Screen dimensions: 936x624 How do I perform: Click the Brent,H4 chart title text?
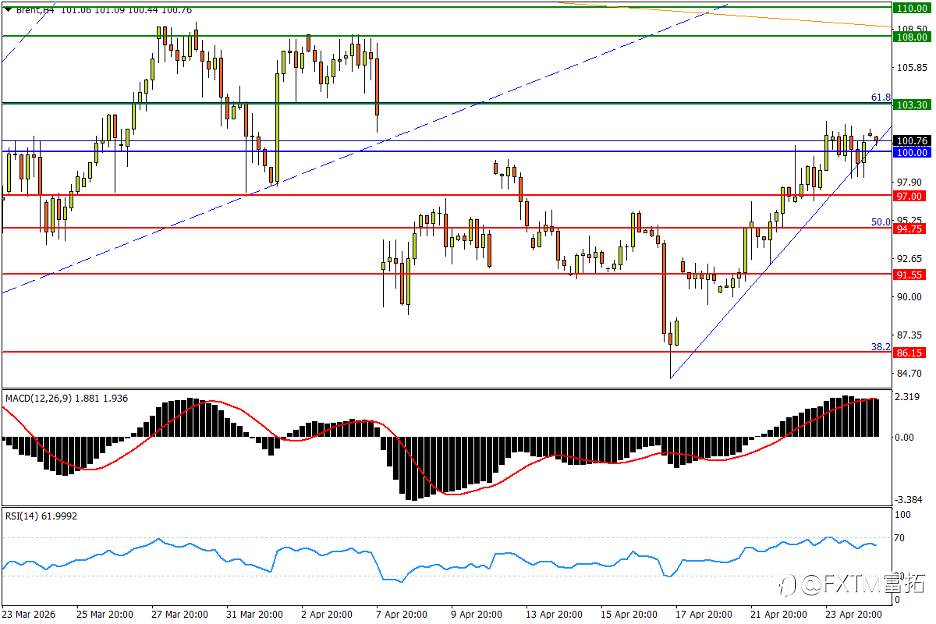click(x=35, y=10)
